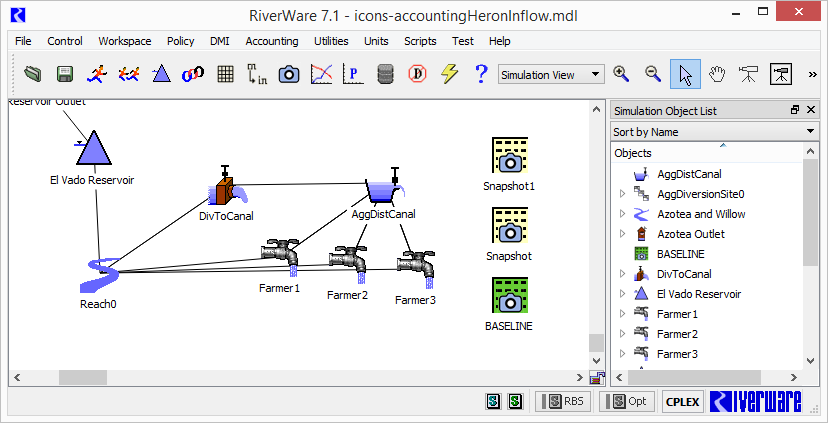Viewport: 828px width, 423px height.
Task: Expand El Vado Reservoir list node
Action: [x=622, y=294]
